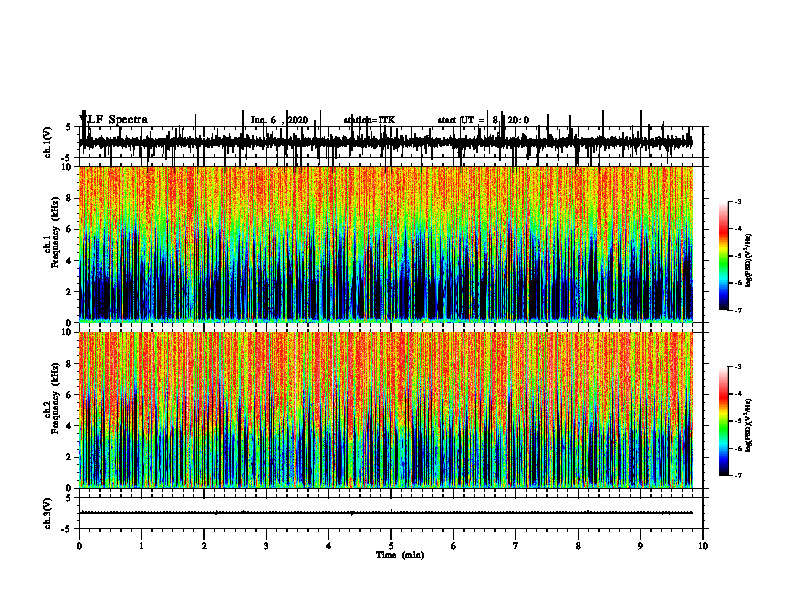
Task: Click the "-3" value on ch.2 colorbar
Action: [738, 367]
